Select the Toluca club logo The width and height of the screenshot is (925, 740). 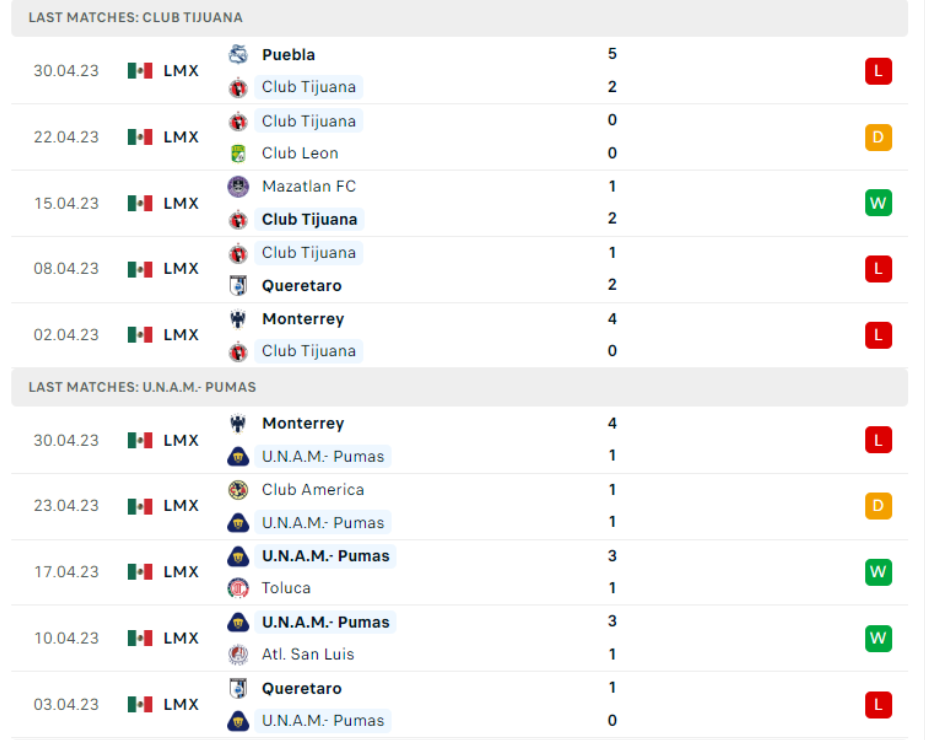[238, 588]
